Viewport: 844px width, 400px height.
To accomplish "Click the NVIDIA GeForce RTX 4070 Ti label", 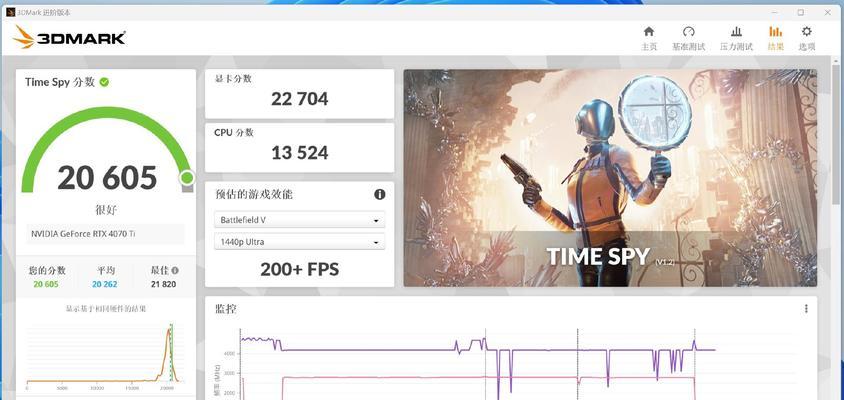I will coord(83,234).
